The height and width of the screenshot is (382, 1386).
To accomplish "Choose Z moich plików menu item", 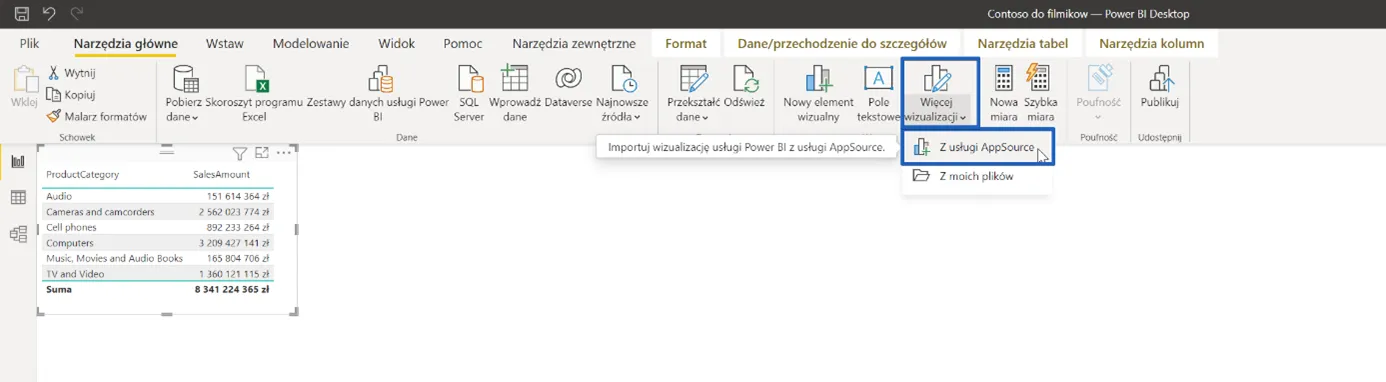I will point(978,176).
